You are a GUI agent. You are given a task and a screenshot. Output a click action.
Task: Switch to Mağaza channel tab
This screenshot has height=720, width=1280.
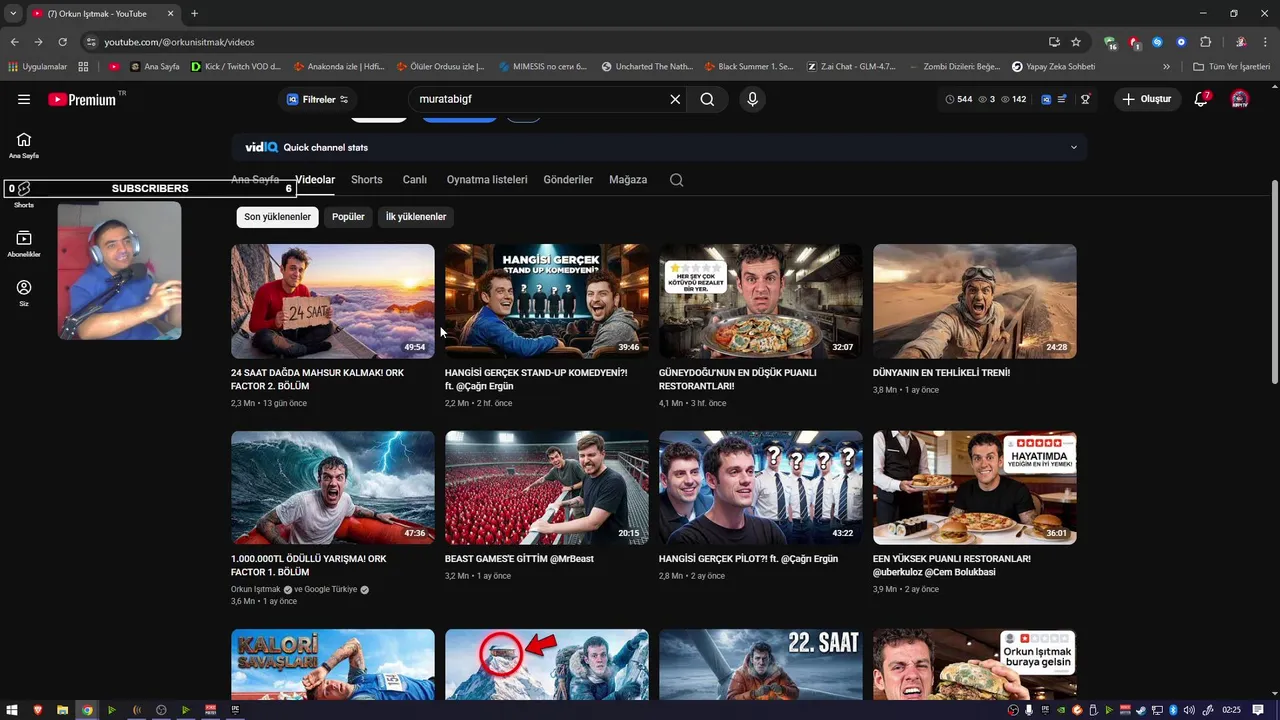pos(628,180)
